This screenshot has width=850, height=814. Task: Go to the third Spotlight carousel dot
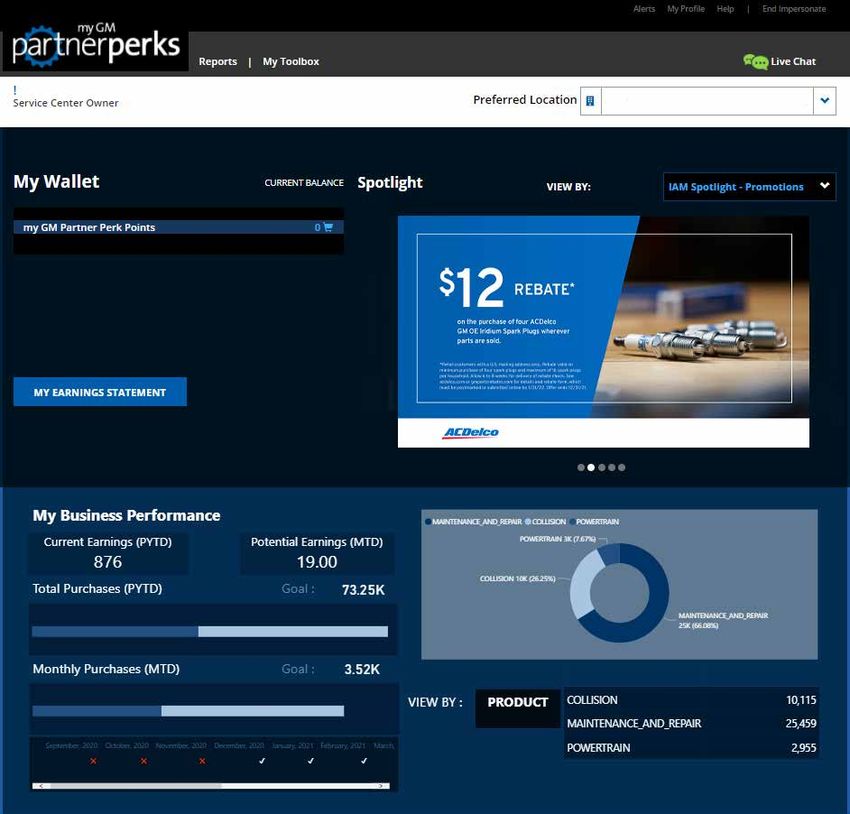tap(601, 468)
